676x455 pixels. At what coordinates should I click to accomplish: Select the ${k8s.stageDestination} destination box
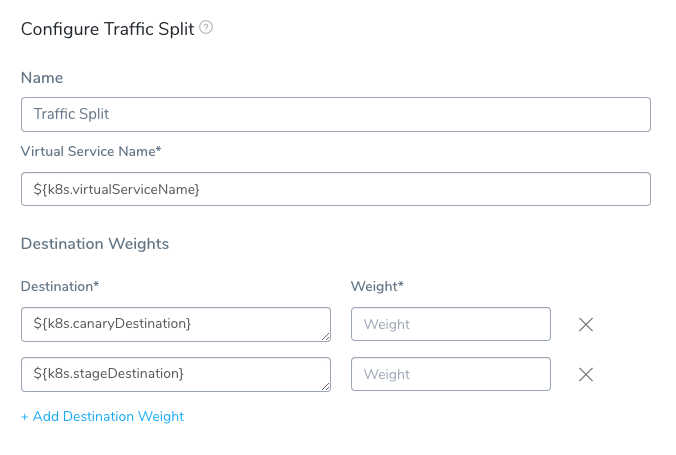[176, 374]
